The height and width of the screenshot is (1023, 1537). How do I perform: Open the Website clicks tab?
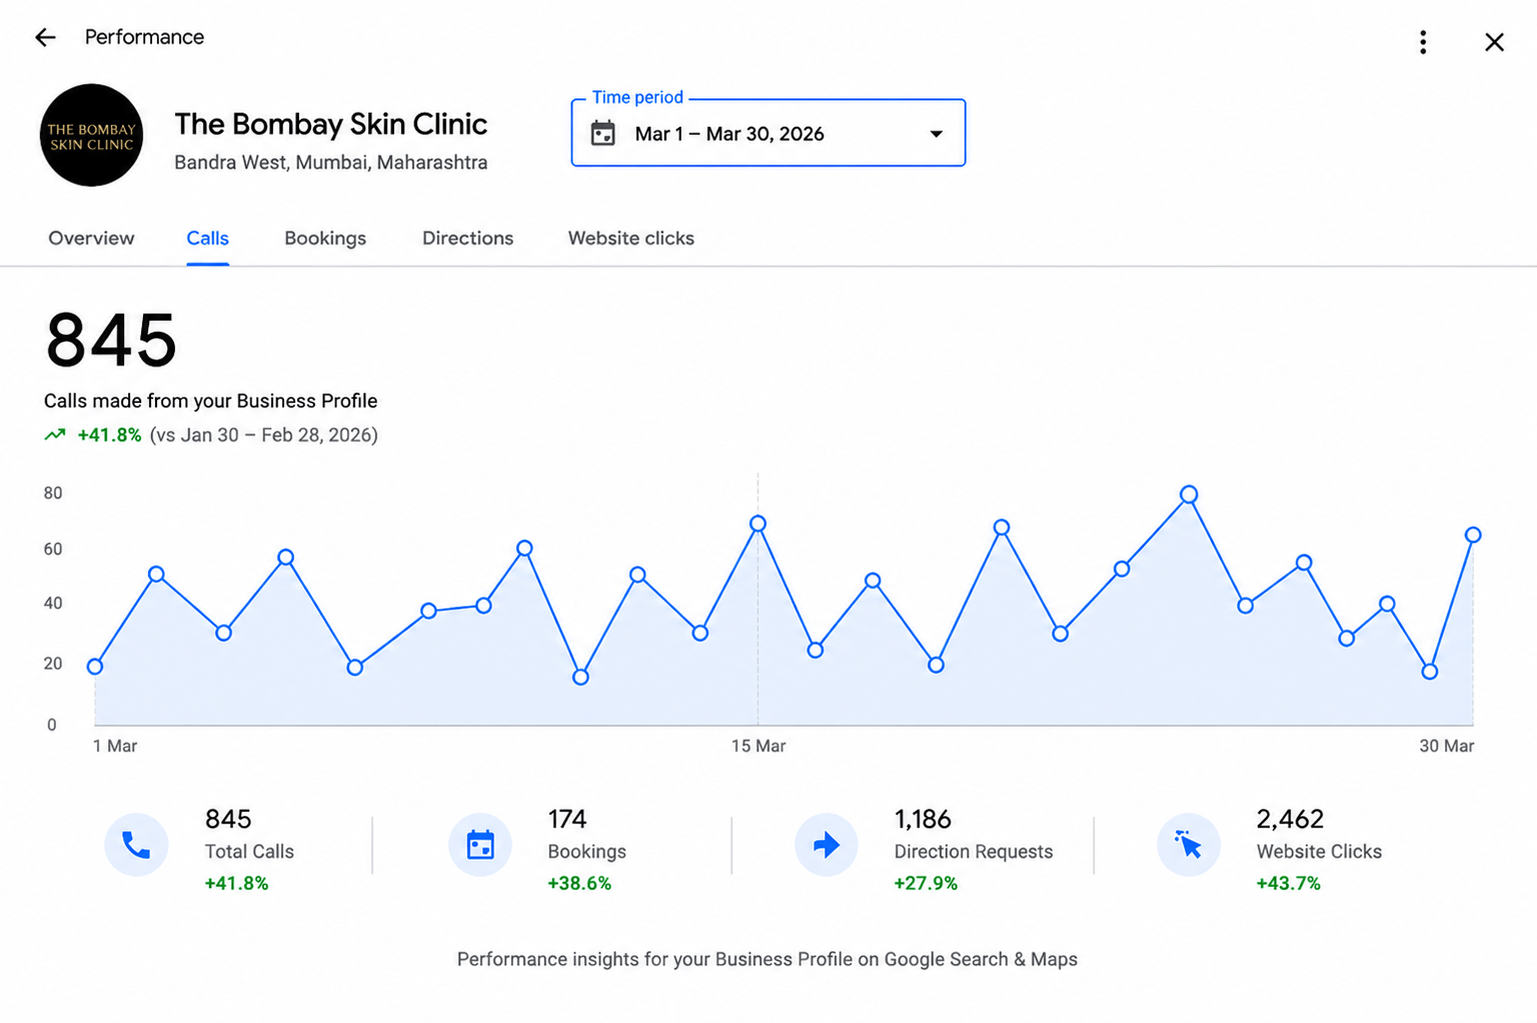click(x=631, y=238)
